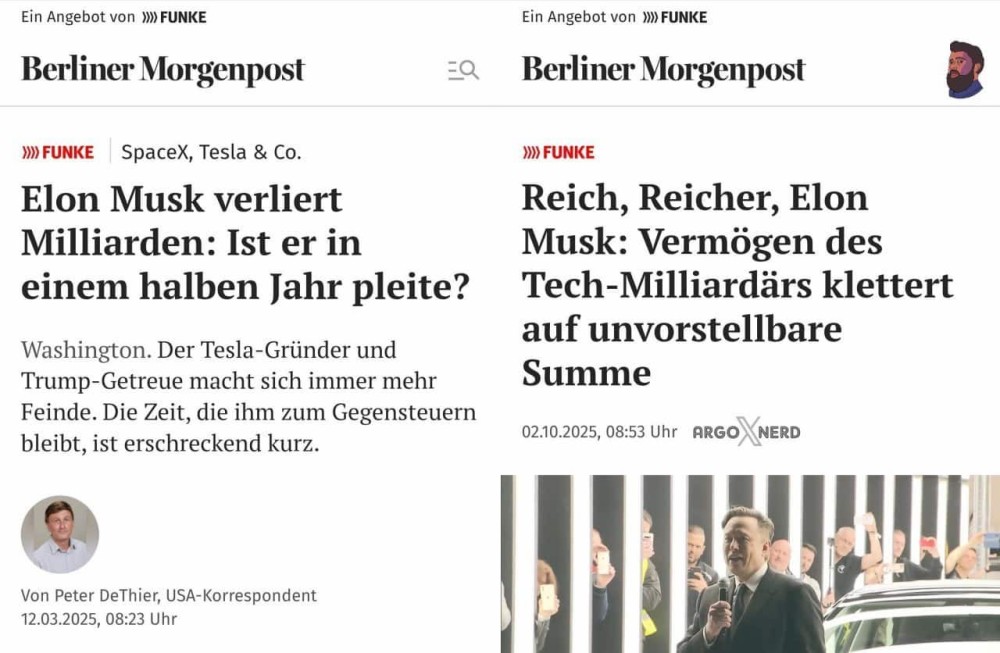
Task: Click Peter DeThier's round author photo
Action: 60,534
